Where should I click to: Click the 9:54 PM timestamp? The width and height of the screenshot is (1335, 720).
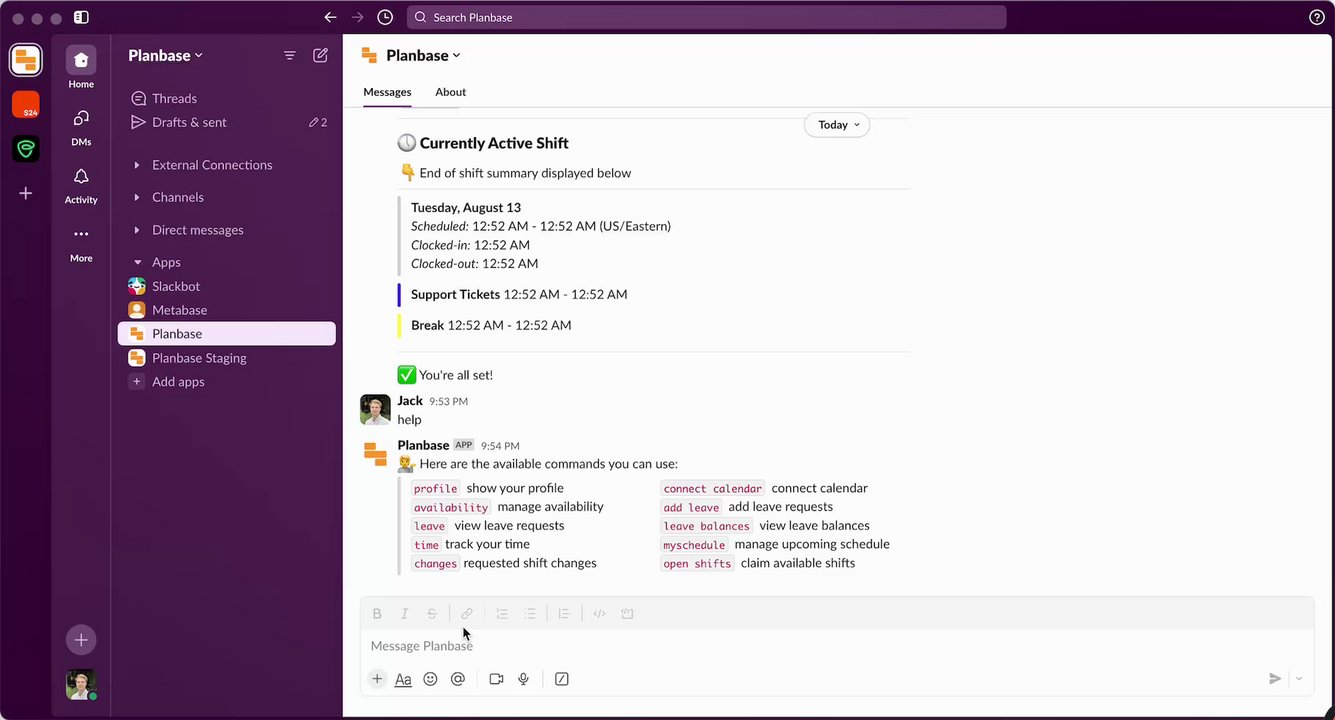click(500, 446)
